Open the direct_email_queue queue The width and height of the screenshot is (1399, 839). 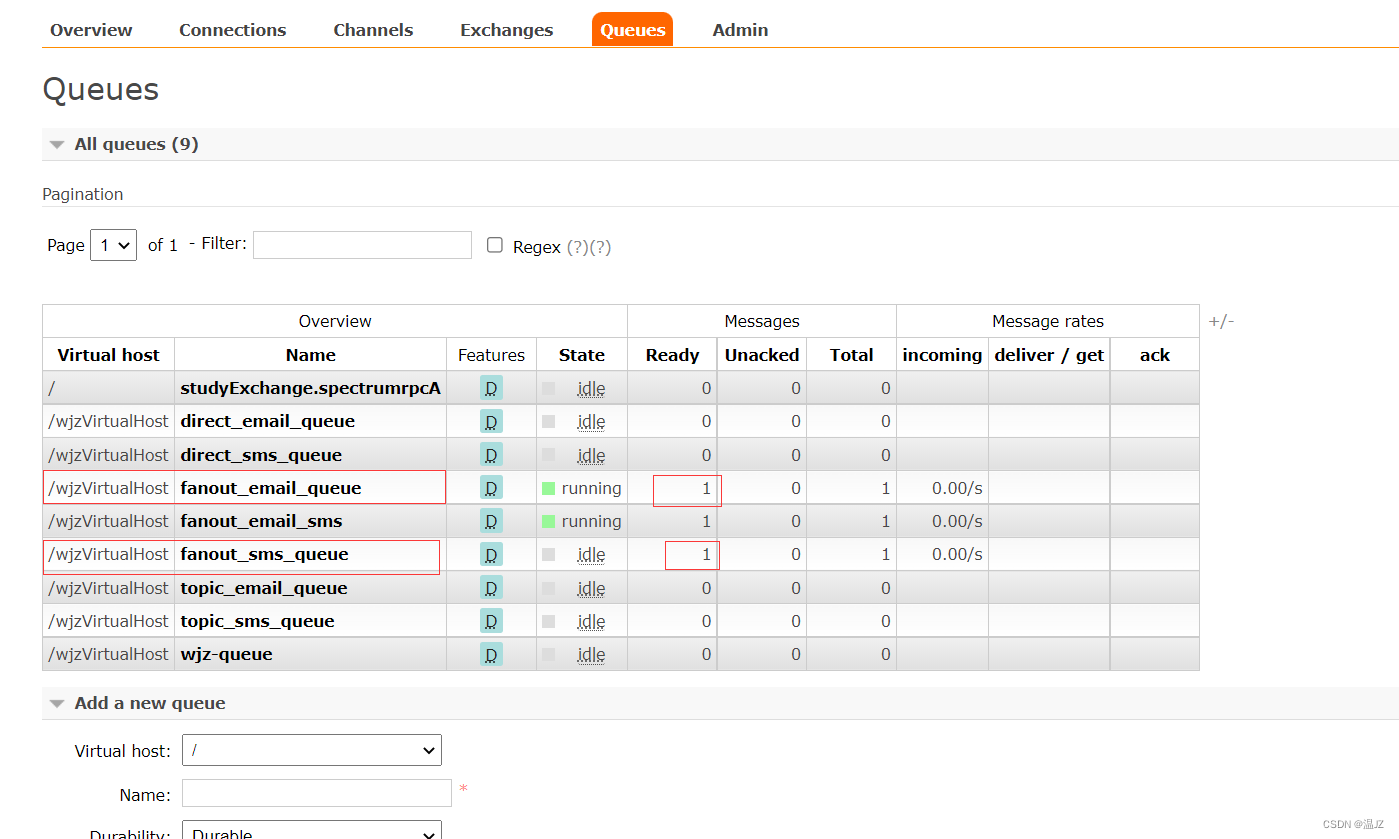coord(267,421)
